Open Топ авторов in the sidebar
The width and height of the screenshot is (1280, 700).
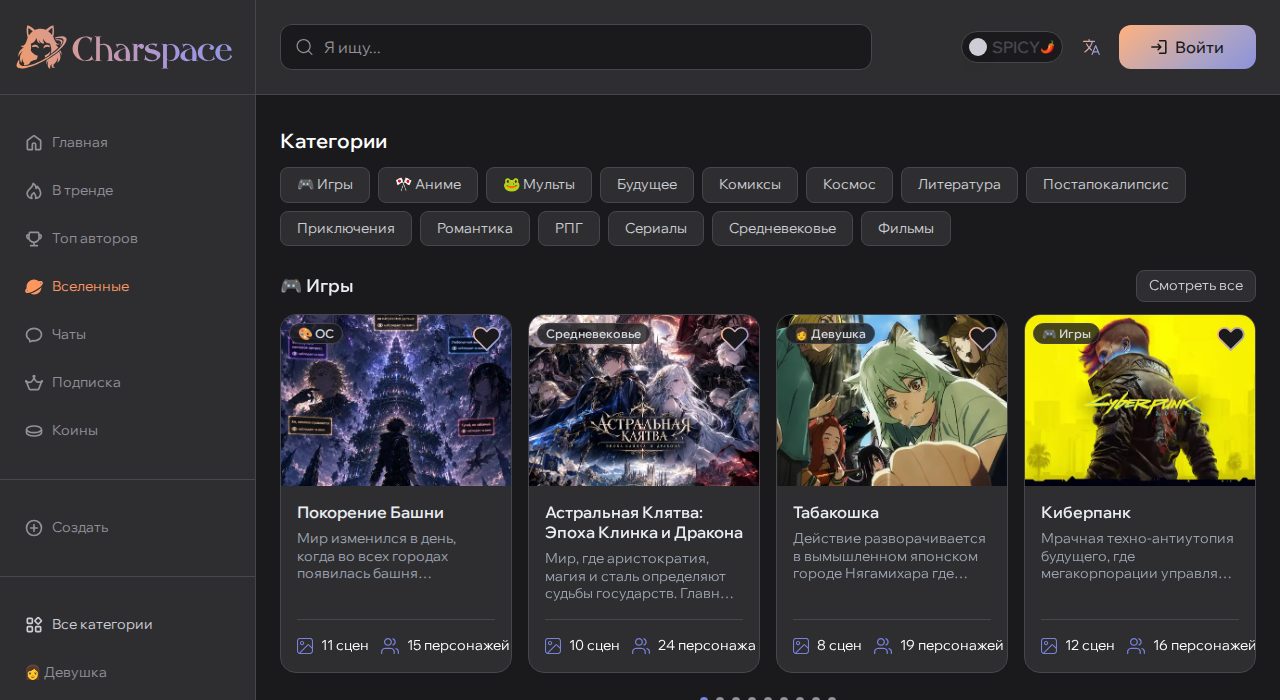pyautogui.click(x=81, y=238)
